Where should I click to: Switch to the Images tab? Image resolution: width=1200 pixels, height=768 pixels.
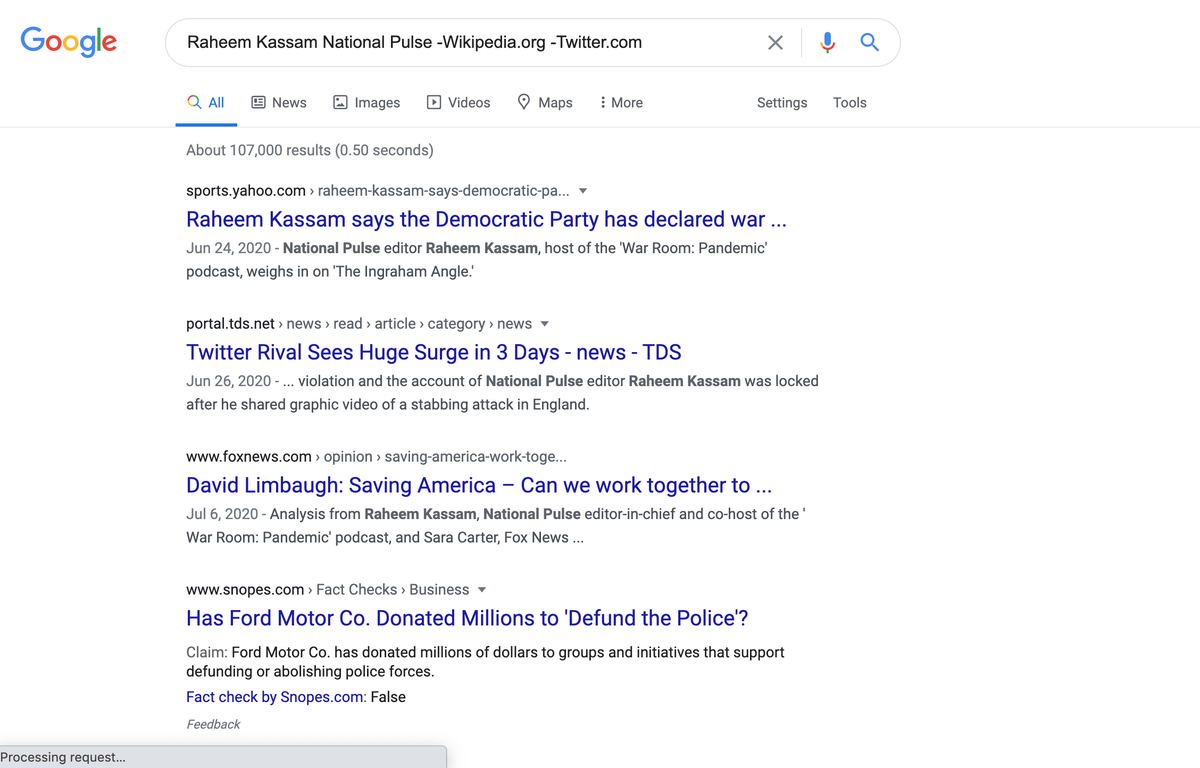(366, 102)
